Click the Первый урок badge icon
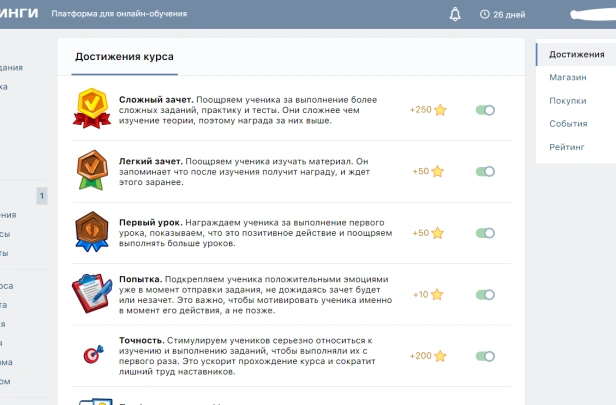This screenshot has height=405, width=616. [x=92, y=232]
